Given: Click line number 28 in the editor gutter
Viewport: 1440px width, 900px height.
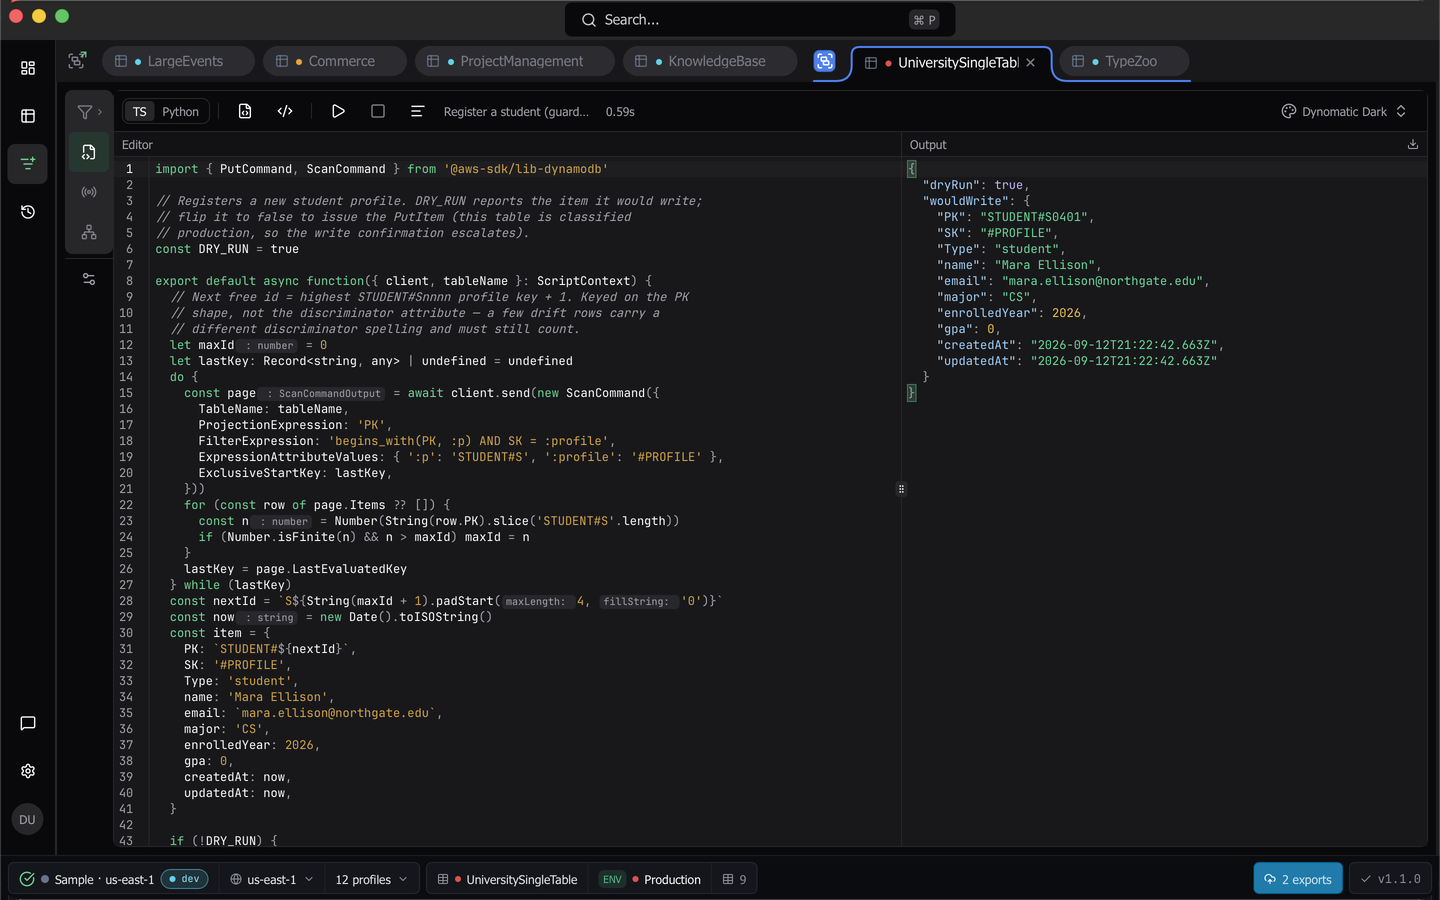Looking at the screenshot, I should click(x=126, y=601).
